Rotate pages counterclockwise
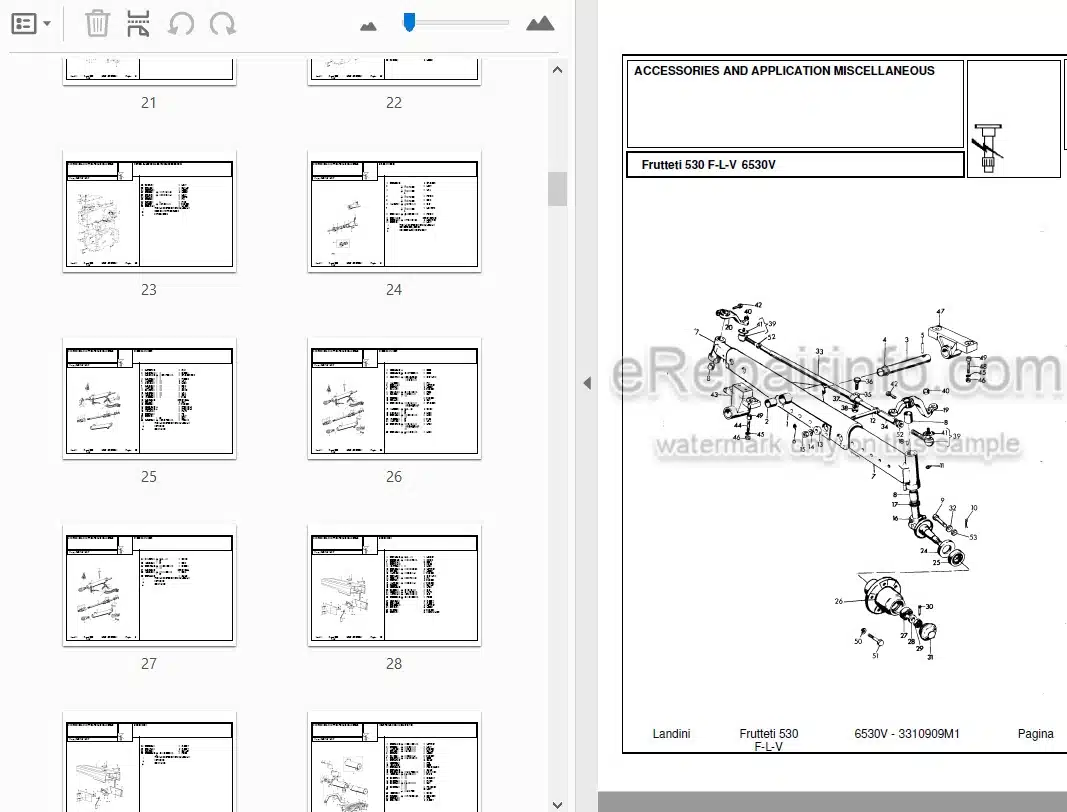 pyautogui.click(x=181, y=25)
